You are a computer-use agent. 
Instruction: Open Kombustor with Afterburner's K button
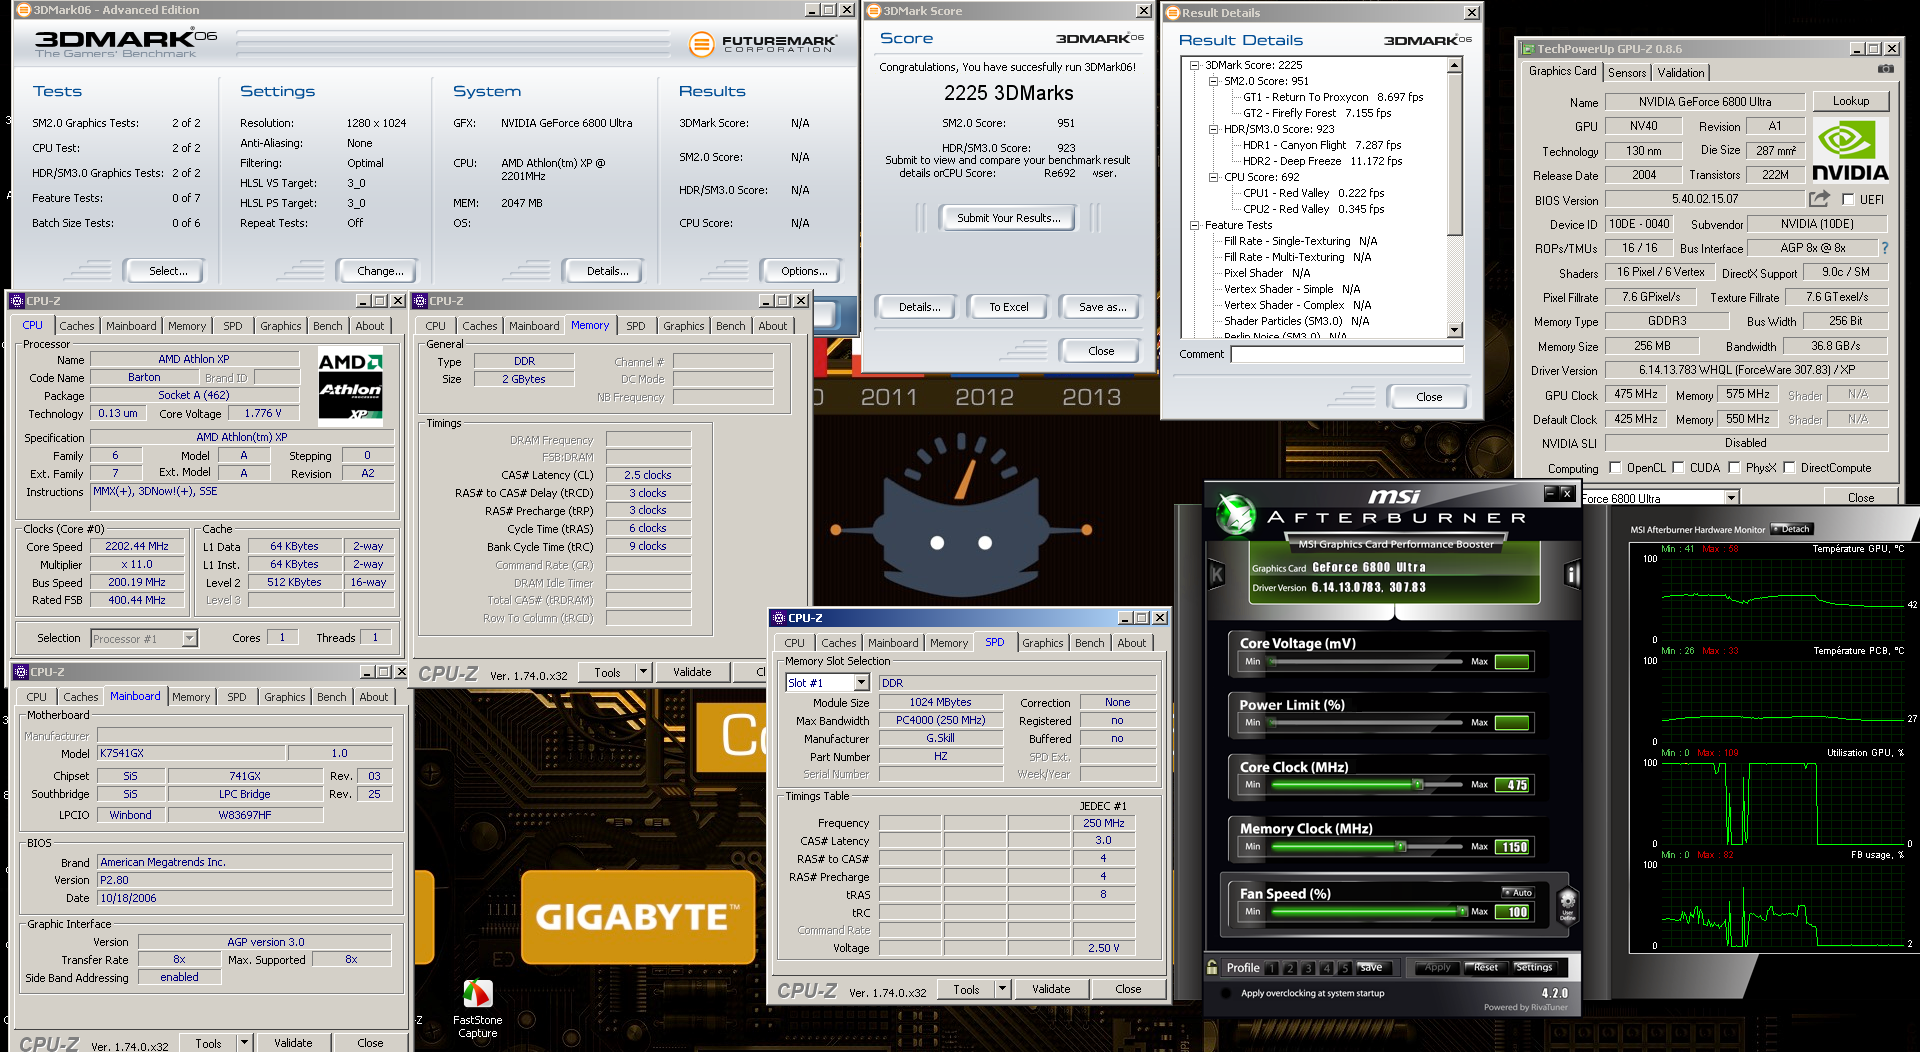(1217, 574)
